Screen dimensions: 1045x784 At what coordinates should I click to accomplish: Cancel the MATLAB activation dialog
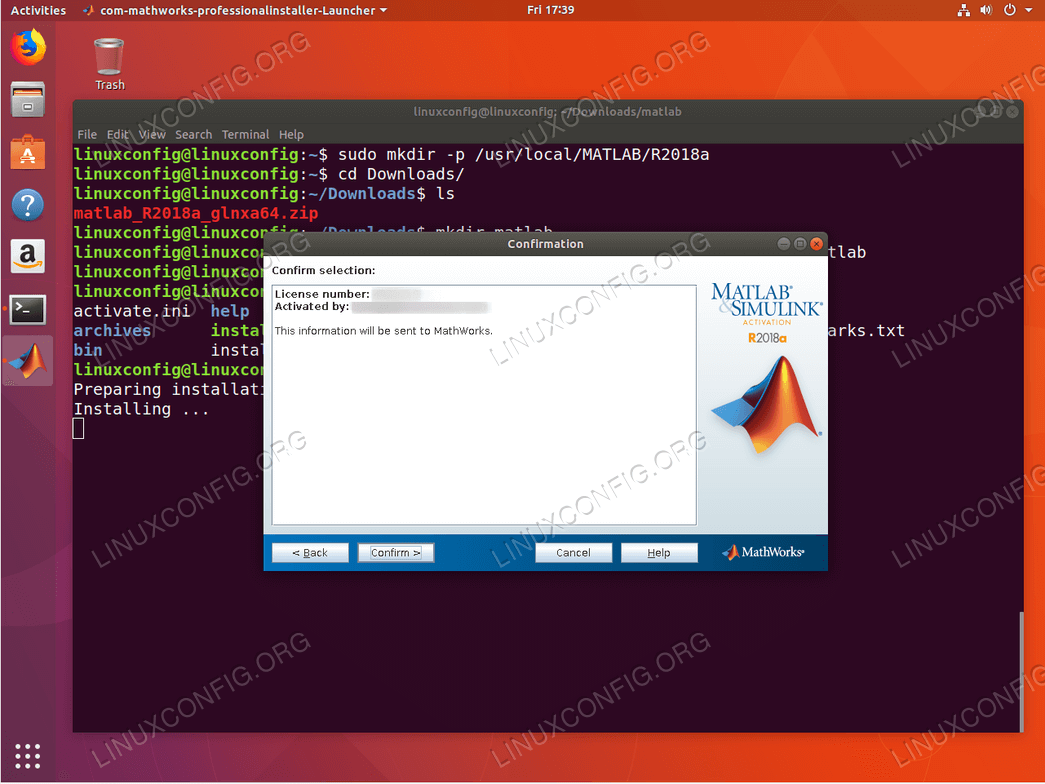(x=573, y=551)
